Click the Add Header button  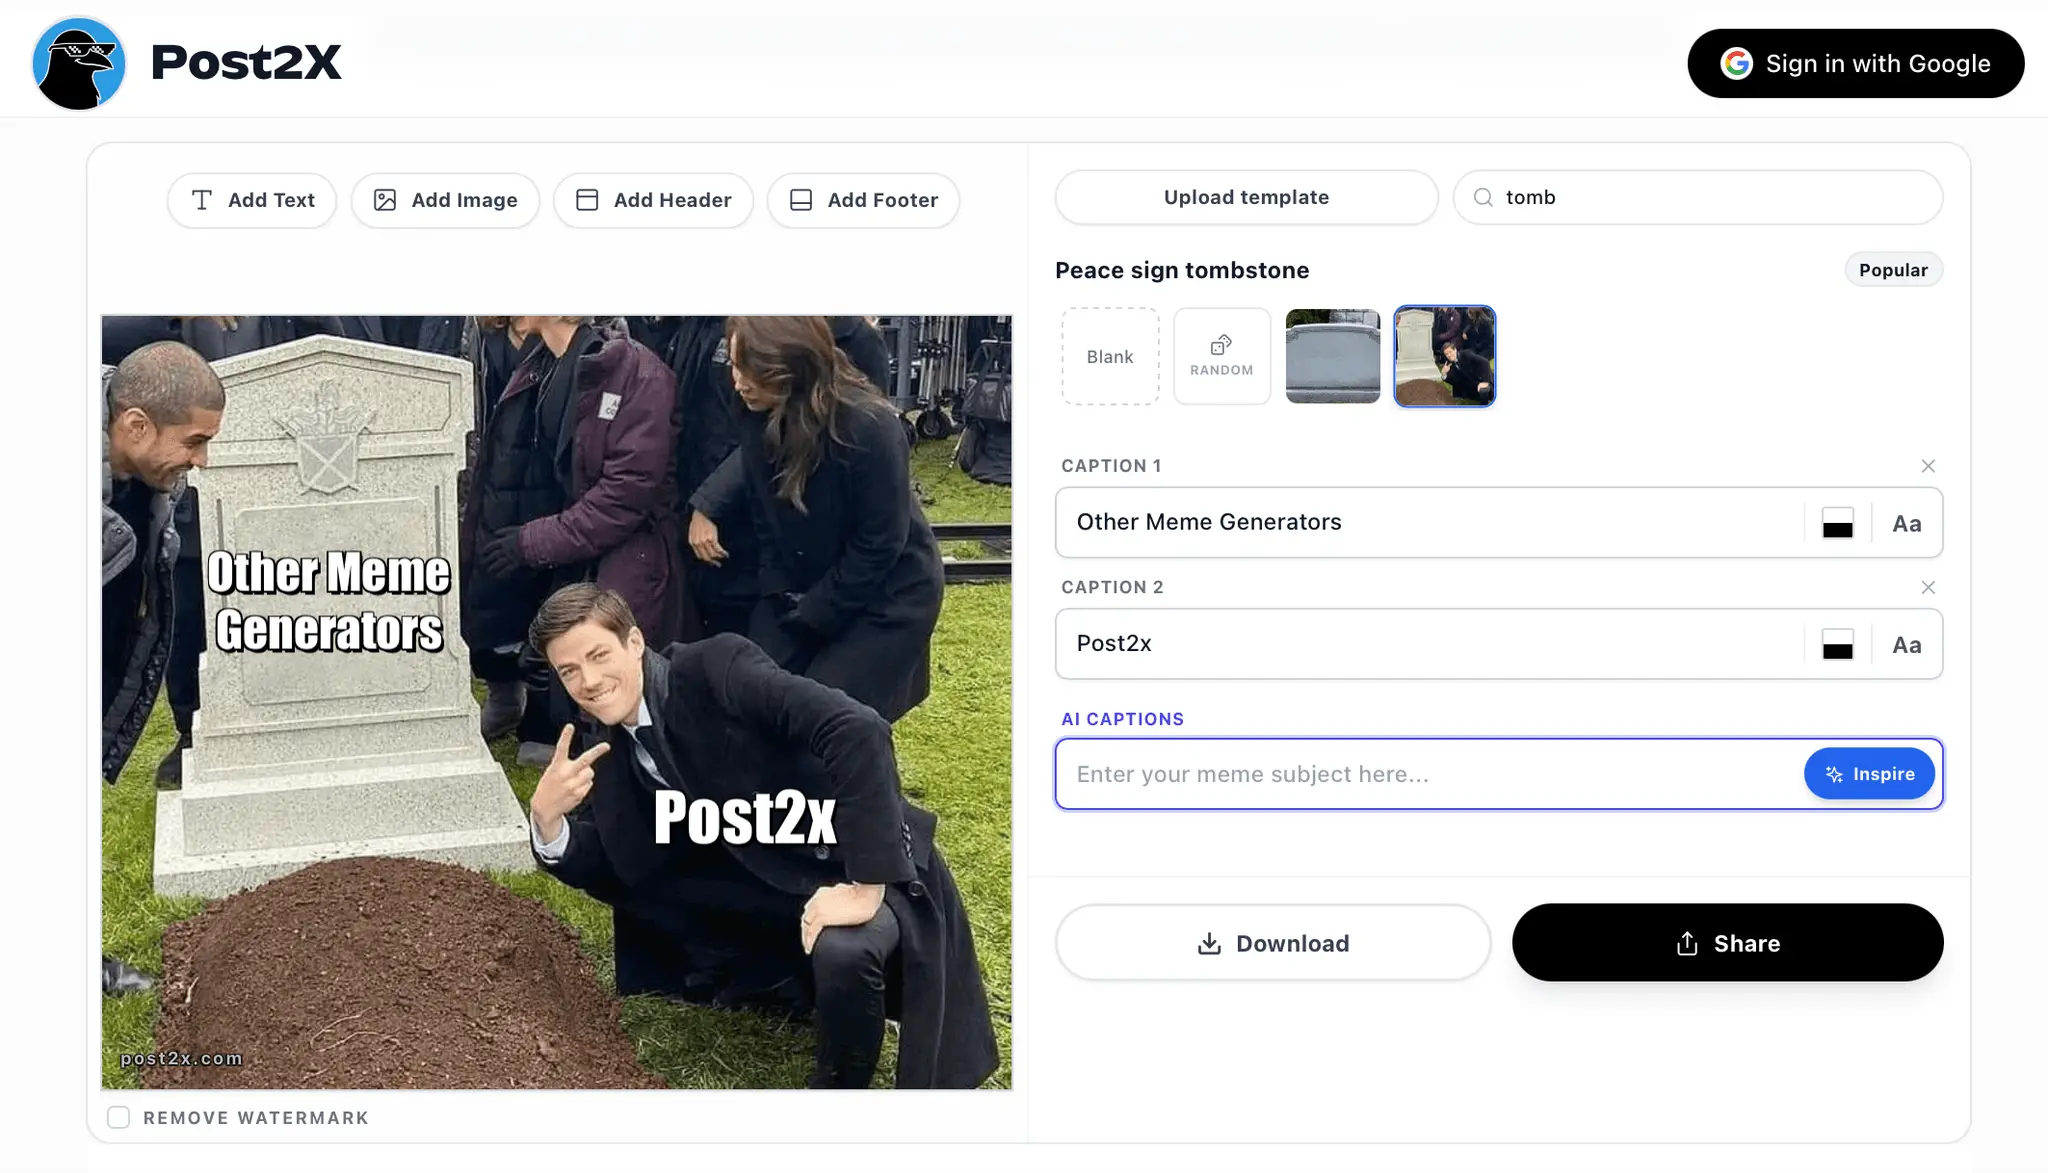pos(653,200)
